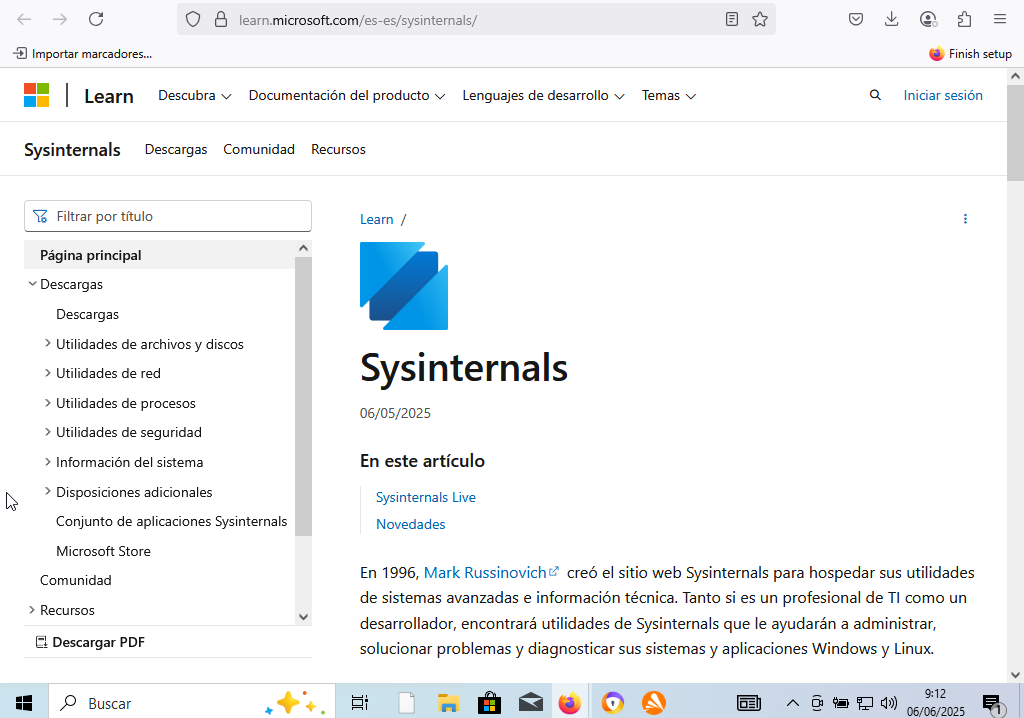Open Task View in the taskbar
Viewport: 1024px width, 718px height.
pos(360,703)
